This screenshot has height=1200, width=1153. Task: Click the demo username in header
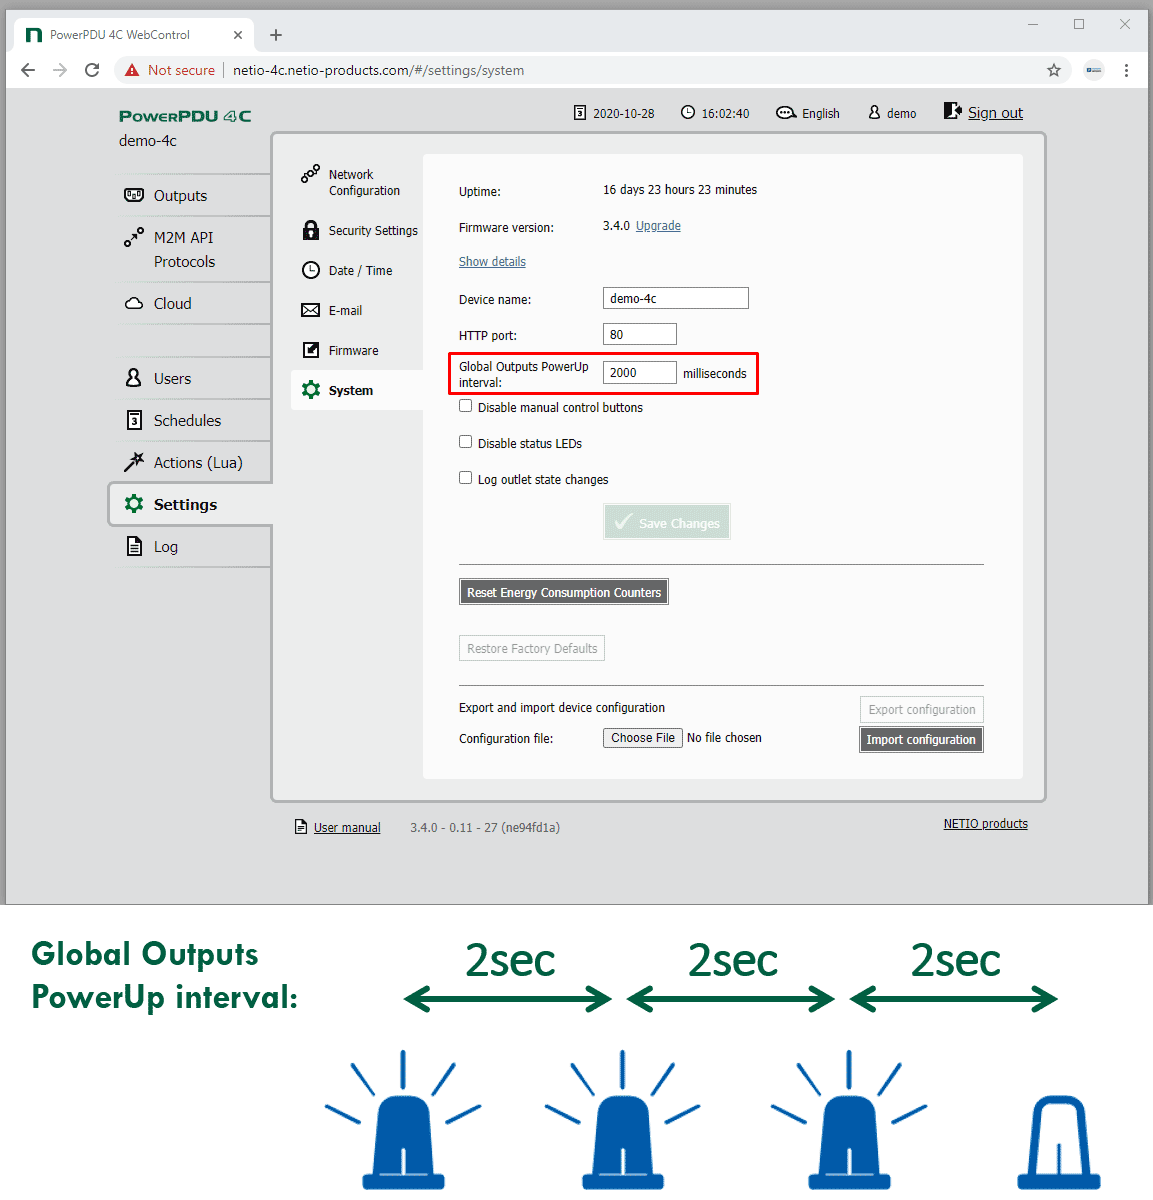[901, 114]
